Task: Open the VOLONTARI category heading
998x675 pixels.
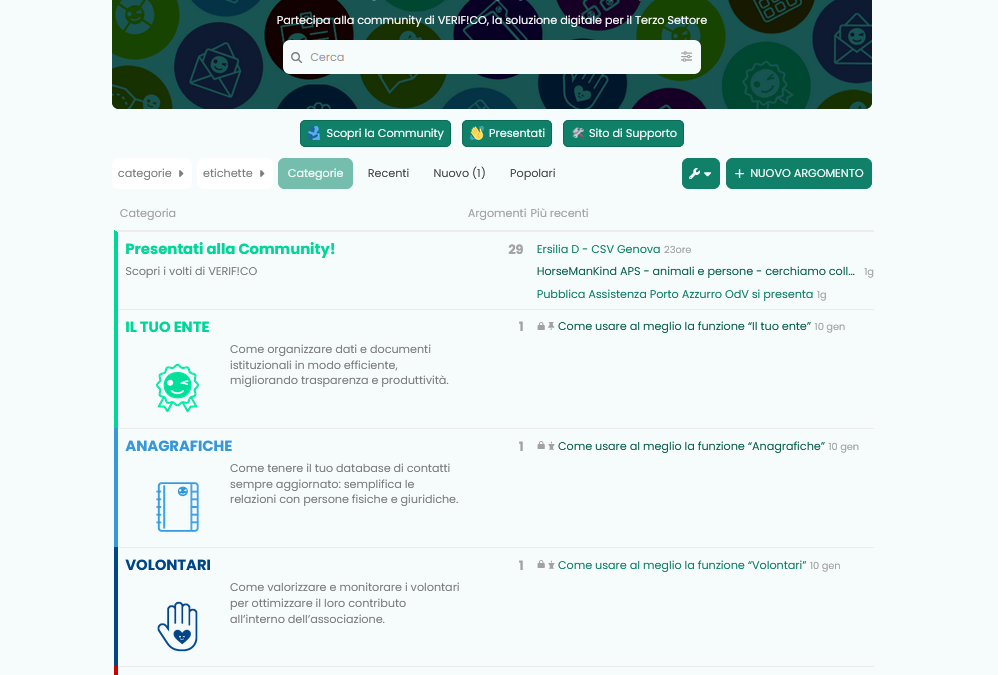Action: pyautogui.click(x=168, y=565)
